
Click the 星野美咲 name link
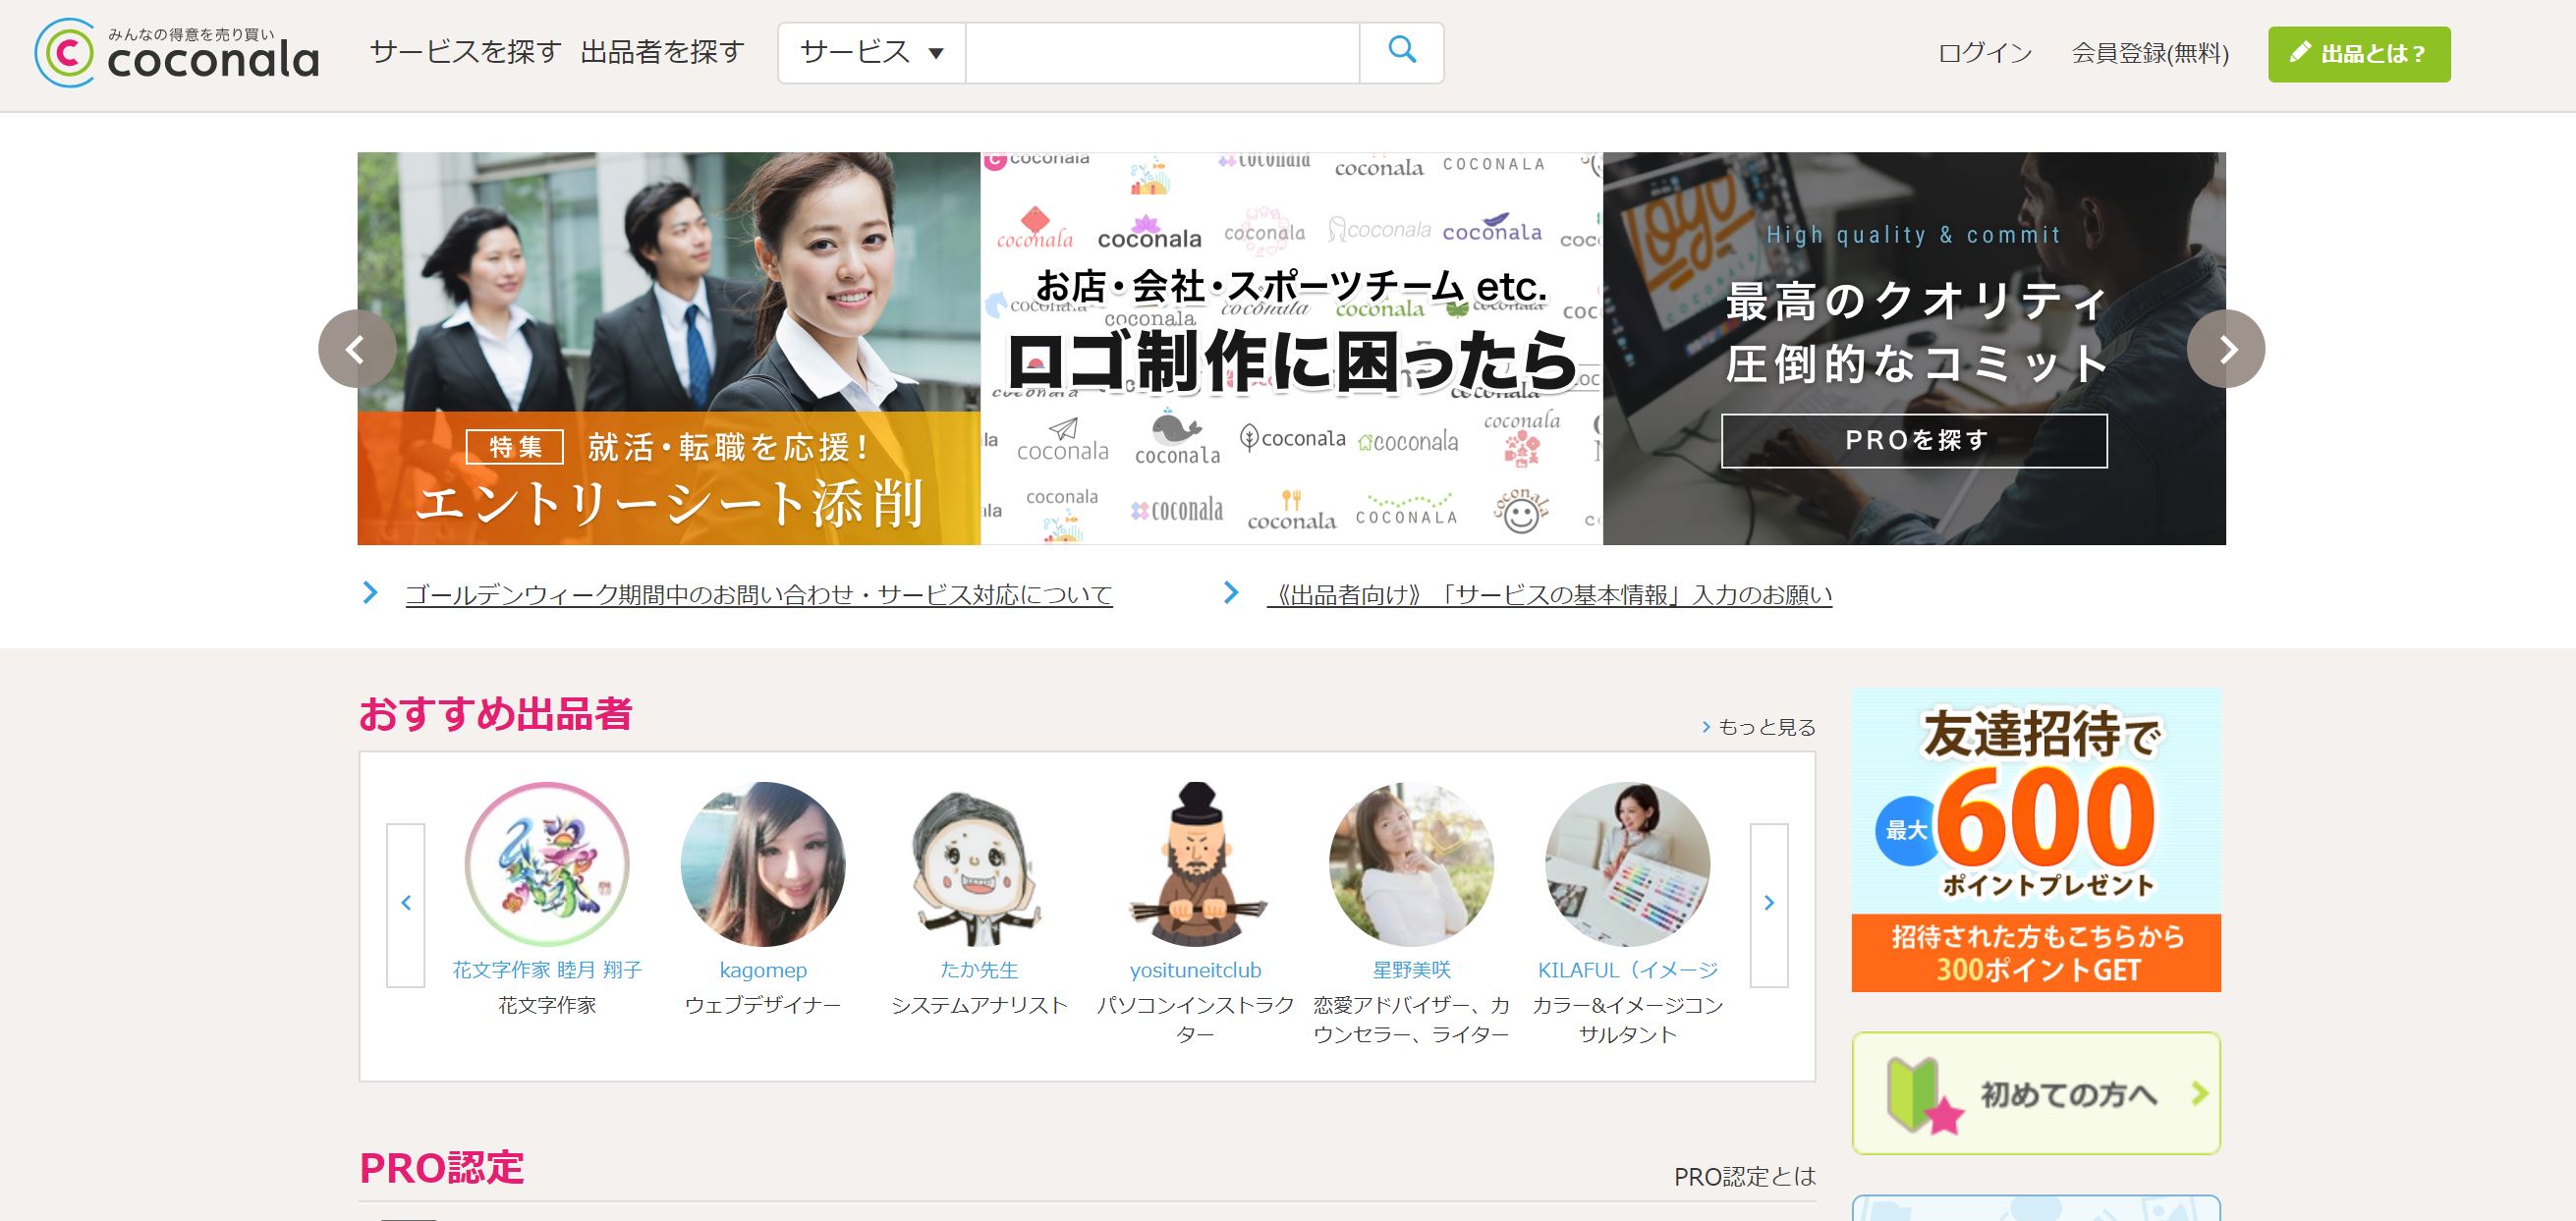1411,970
